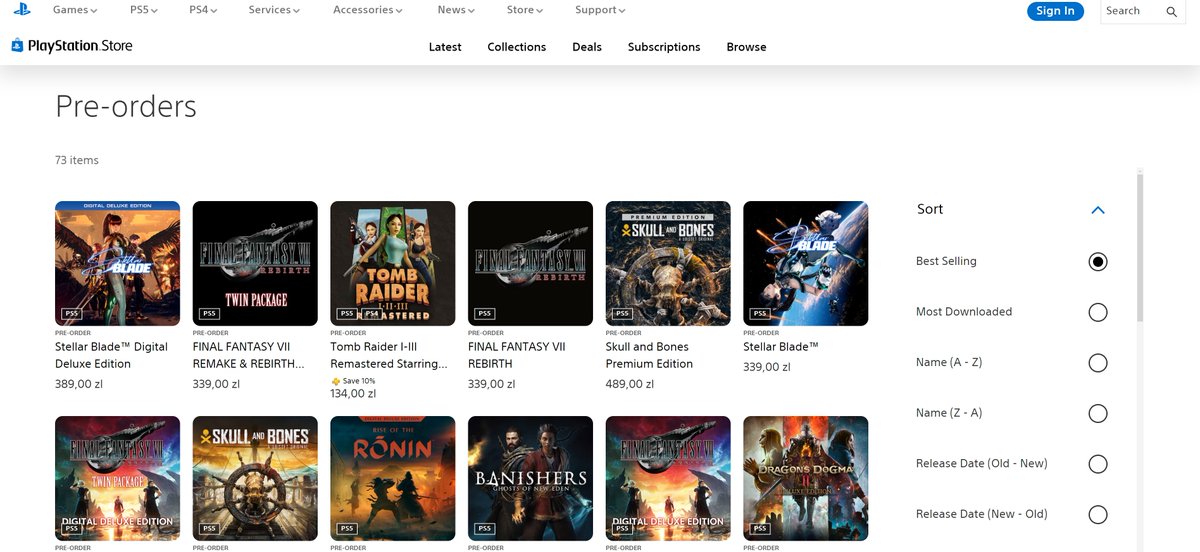
Task: Collapse the Sort panel chevron
Action: click(x=1098, y=210)
